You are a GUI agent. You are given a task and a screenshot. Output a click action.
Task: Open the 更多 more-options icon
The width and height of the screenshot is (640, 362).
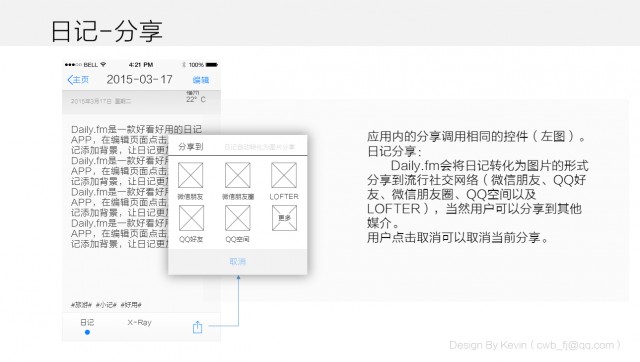(x=284, y=218)
